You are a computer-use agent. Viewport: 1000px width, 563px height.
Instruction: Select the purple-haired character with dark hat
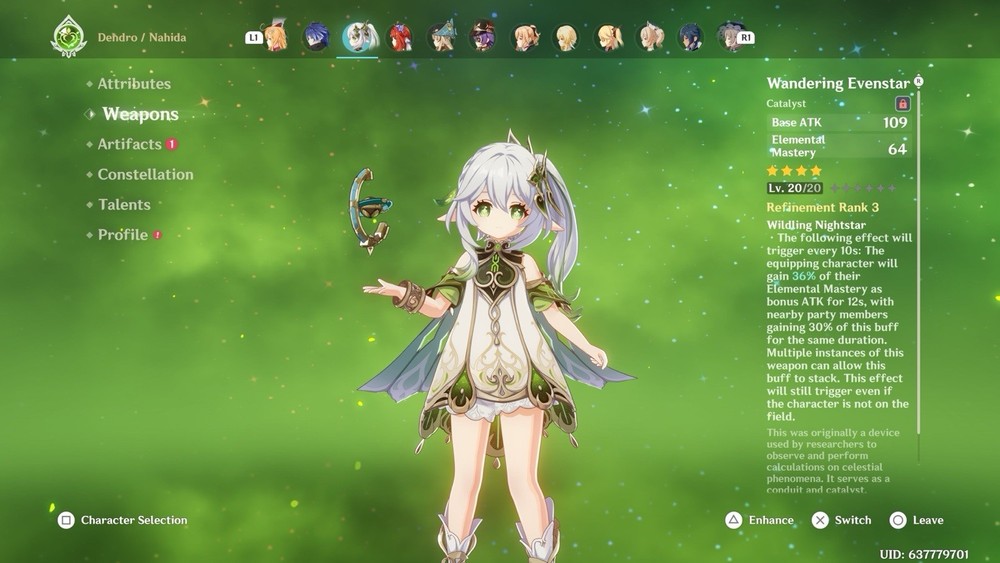[482, 37]
